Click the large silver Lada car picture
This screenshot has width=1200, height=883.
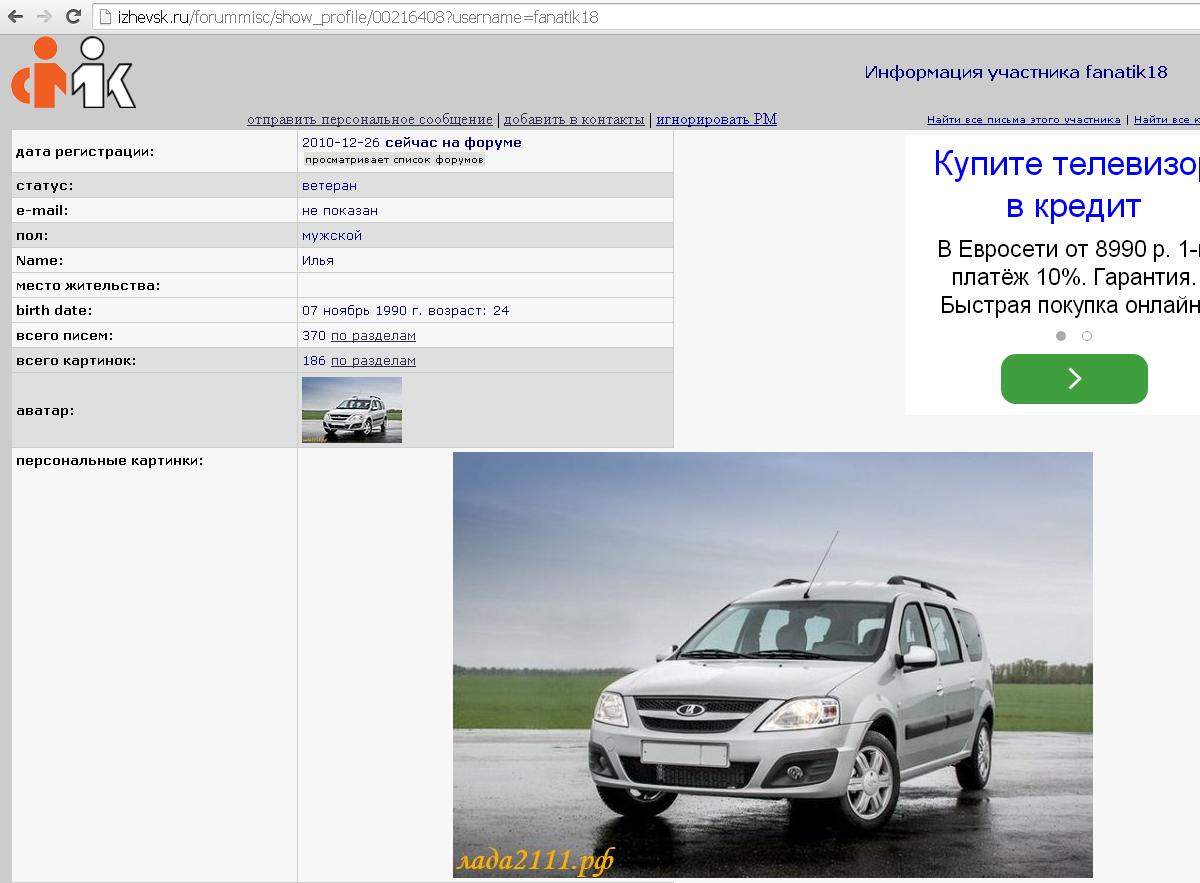[772, 664]
